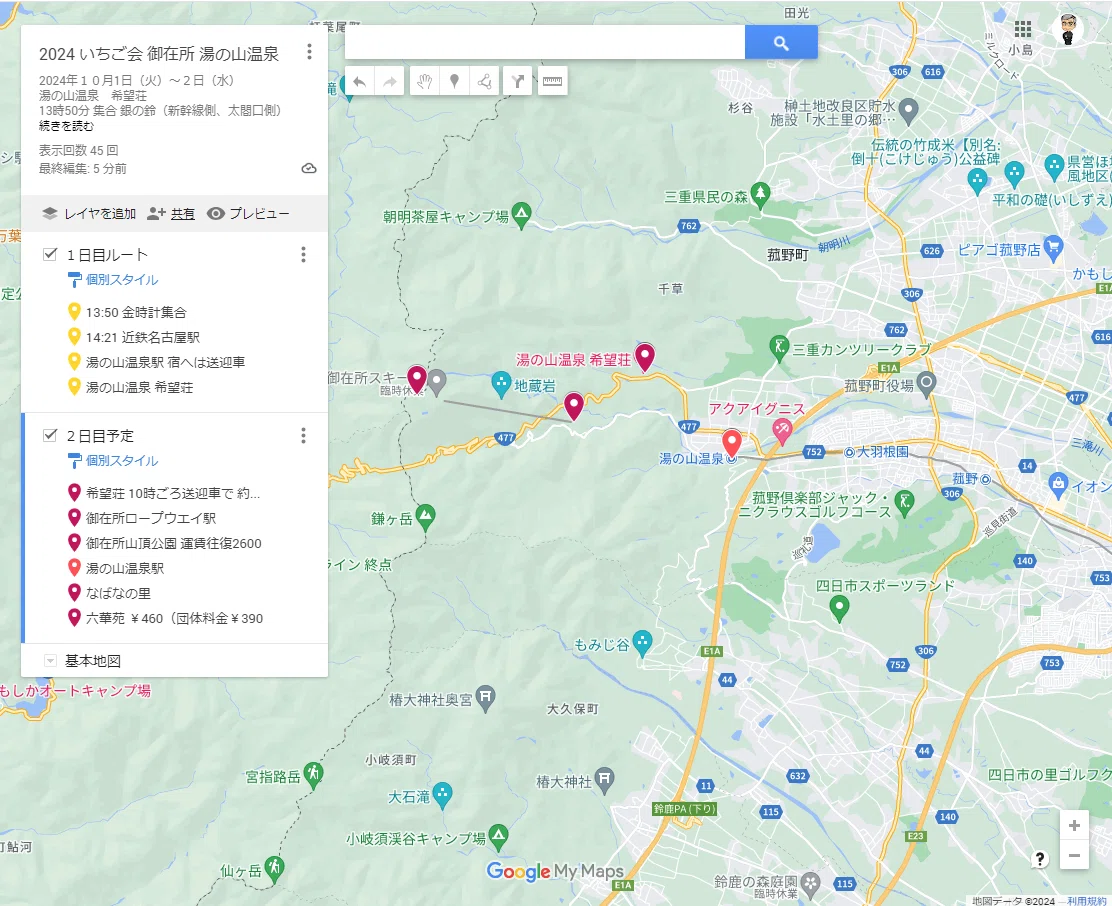Open the 共有 share link
The image size is (1112, 906).
(182, 214)
